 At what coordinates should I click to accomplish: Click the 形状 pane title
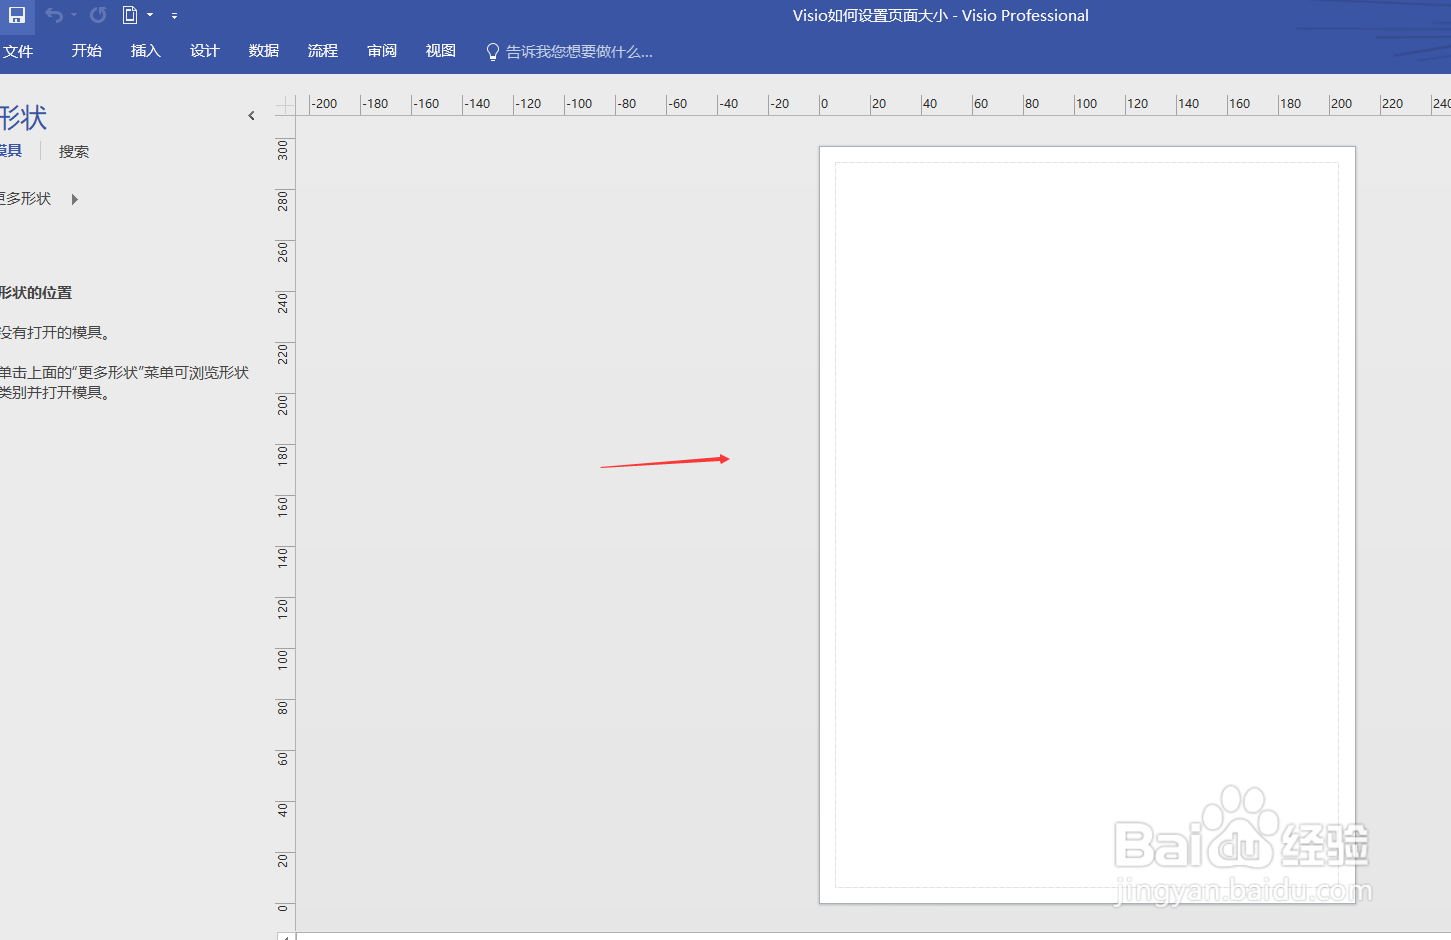click(23, 118)
